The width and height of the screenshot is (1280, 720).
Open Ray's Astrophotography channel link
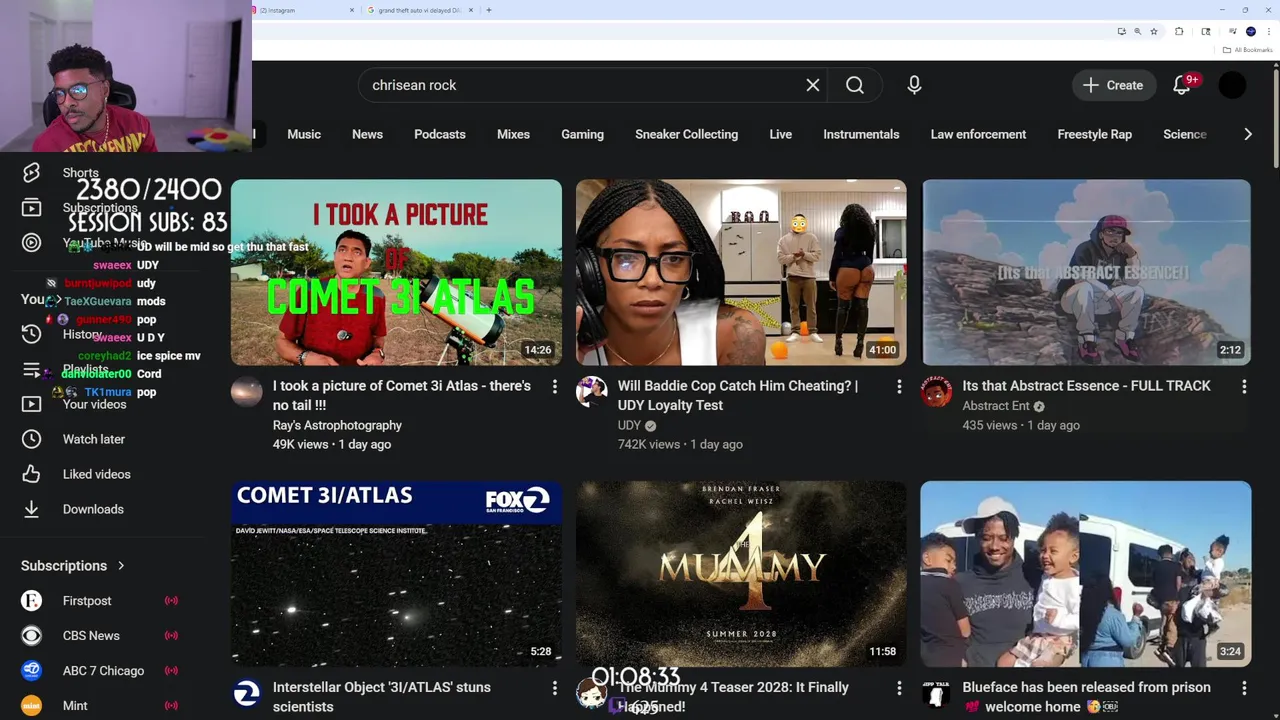(x=337, y=425)
